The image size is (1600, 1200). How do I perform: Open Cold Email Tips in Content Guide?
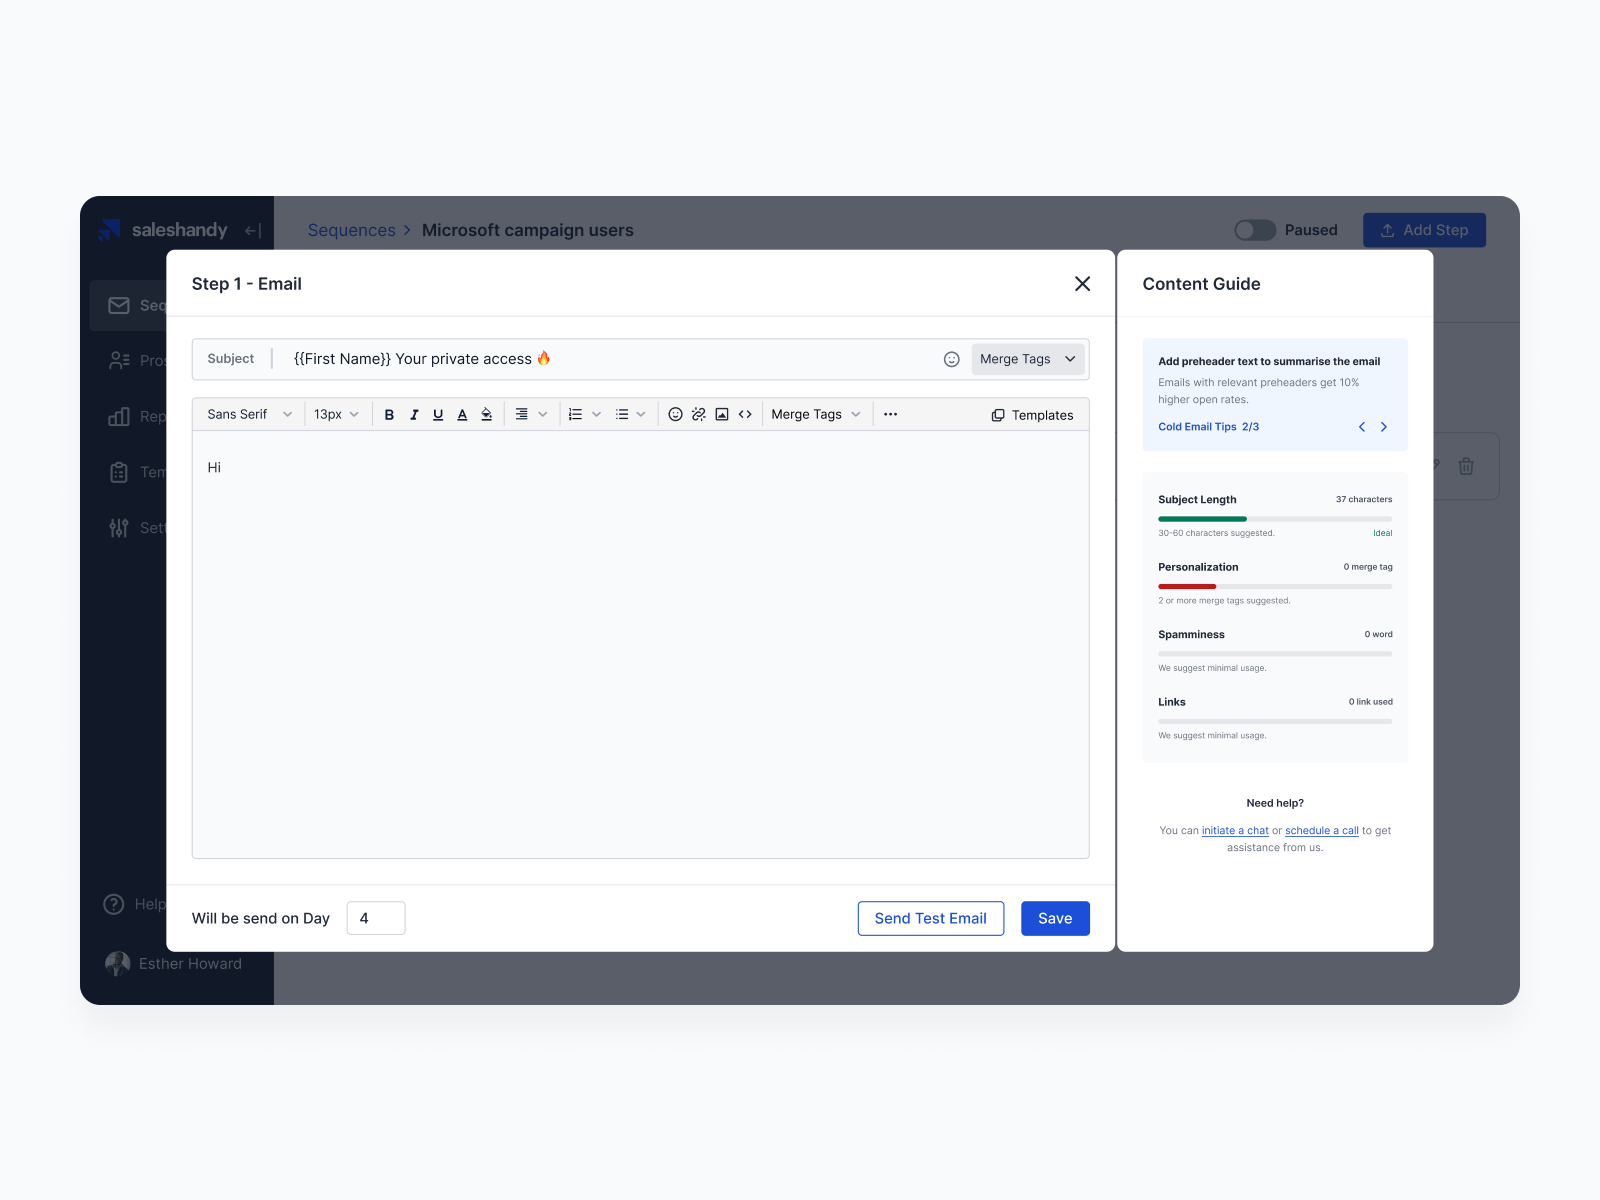click(x=1197, y=426)
